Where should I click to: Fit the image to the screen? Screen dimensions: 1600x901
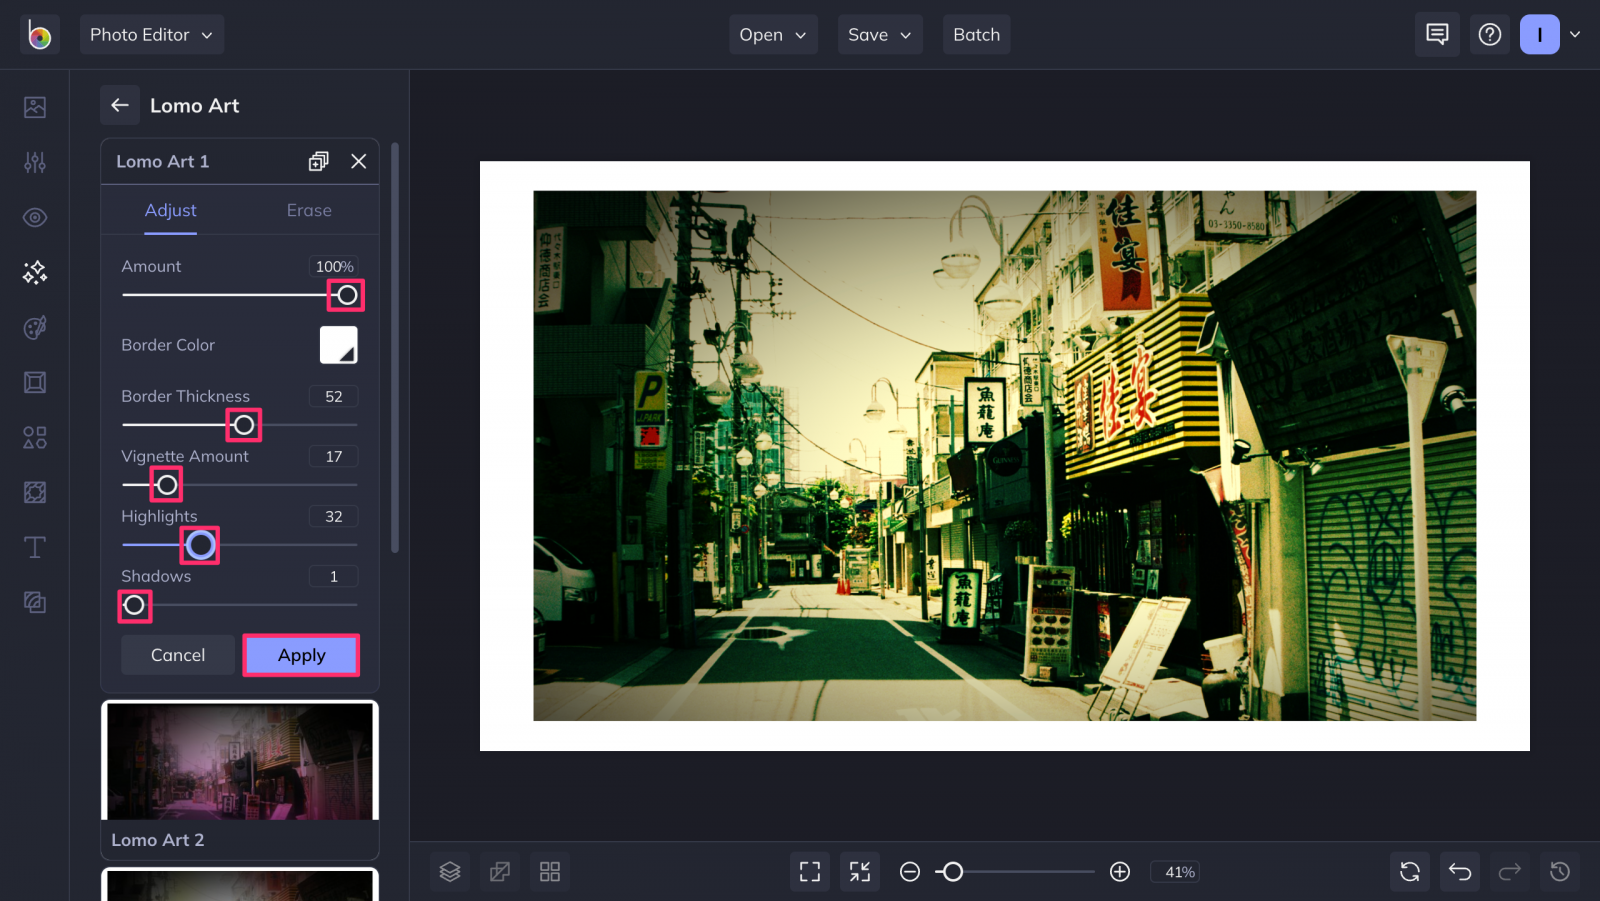tap(809, 871)
